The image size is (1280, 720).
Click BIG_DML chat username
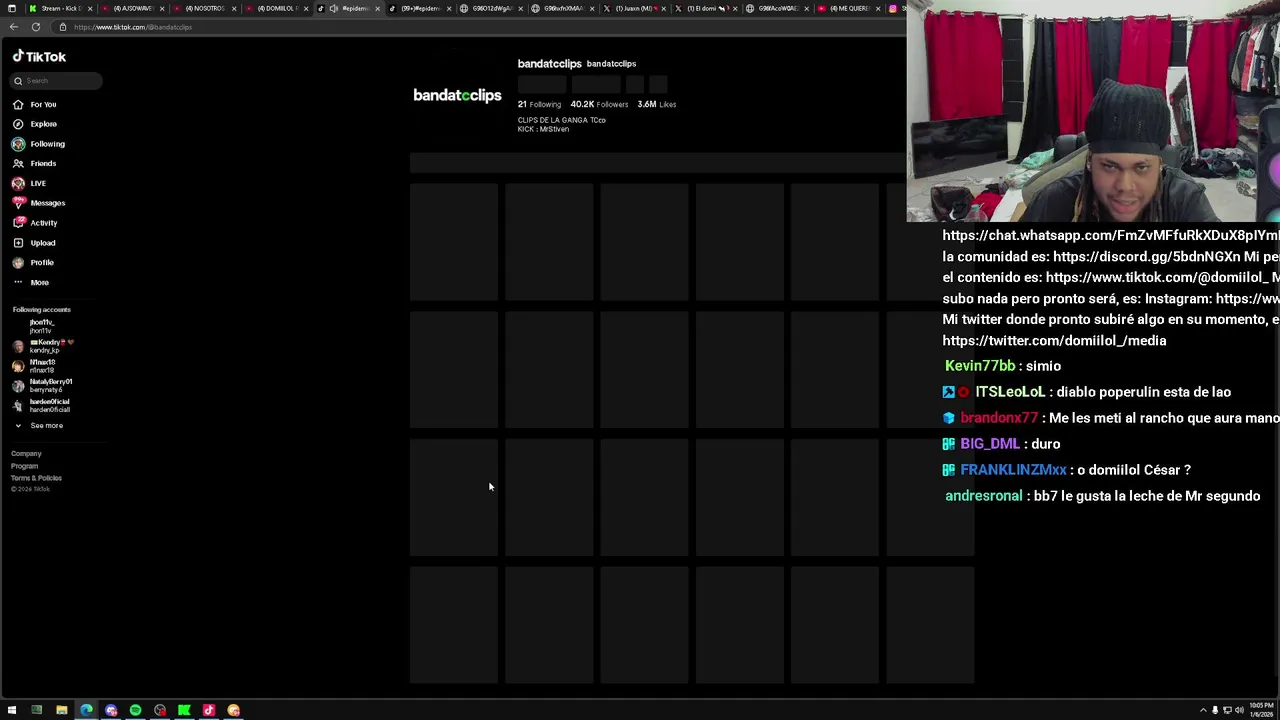[990, 444]
